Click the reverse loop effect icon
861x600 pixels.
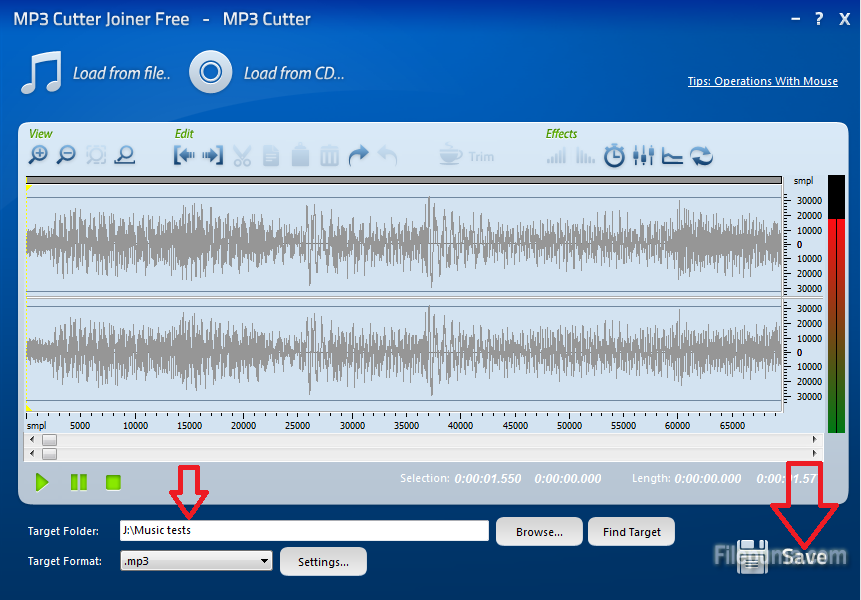(x=699, y=156)
